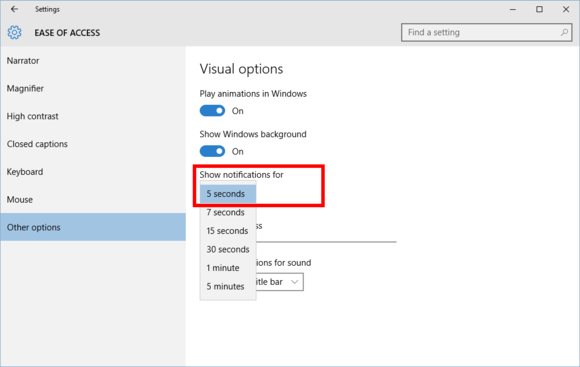580x367 pixels.
Task: Maximize the Settings window
Action: coord(539,9)
